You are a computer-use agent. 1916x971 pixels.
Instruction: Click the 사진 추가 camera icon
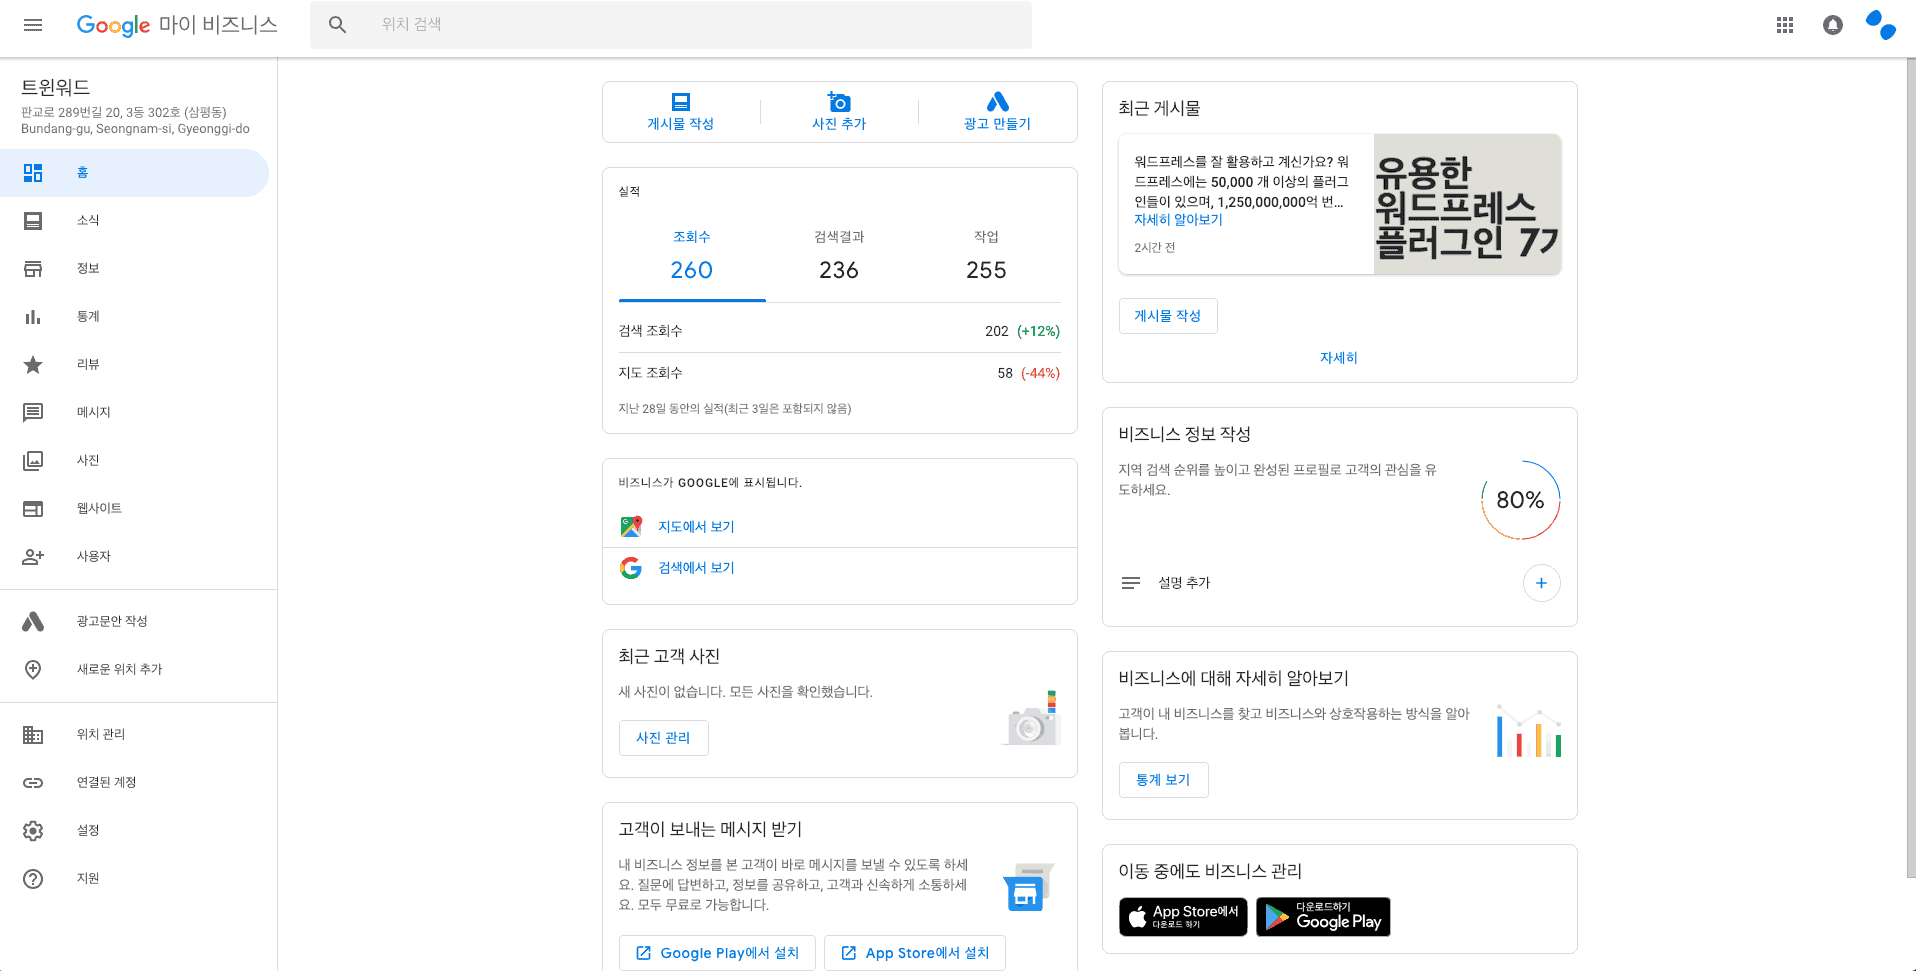(x=839, y=102)
